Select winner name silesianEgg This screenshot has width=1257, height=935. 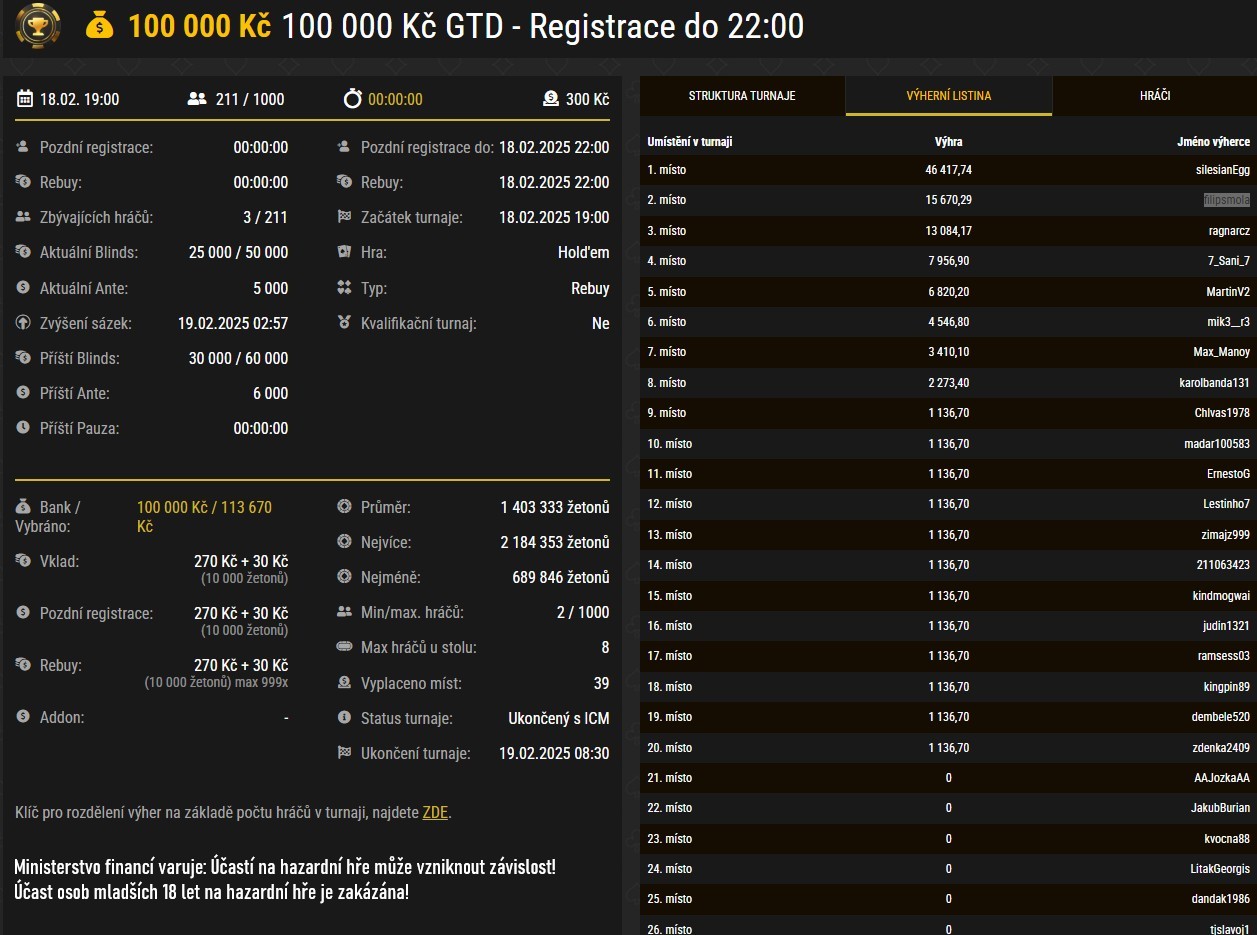1222,170
